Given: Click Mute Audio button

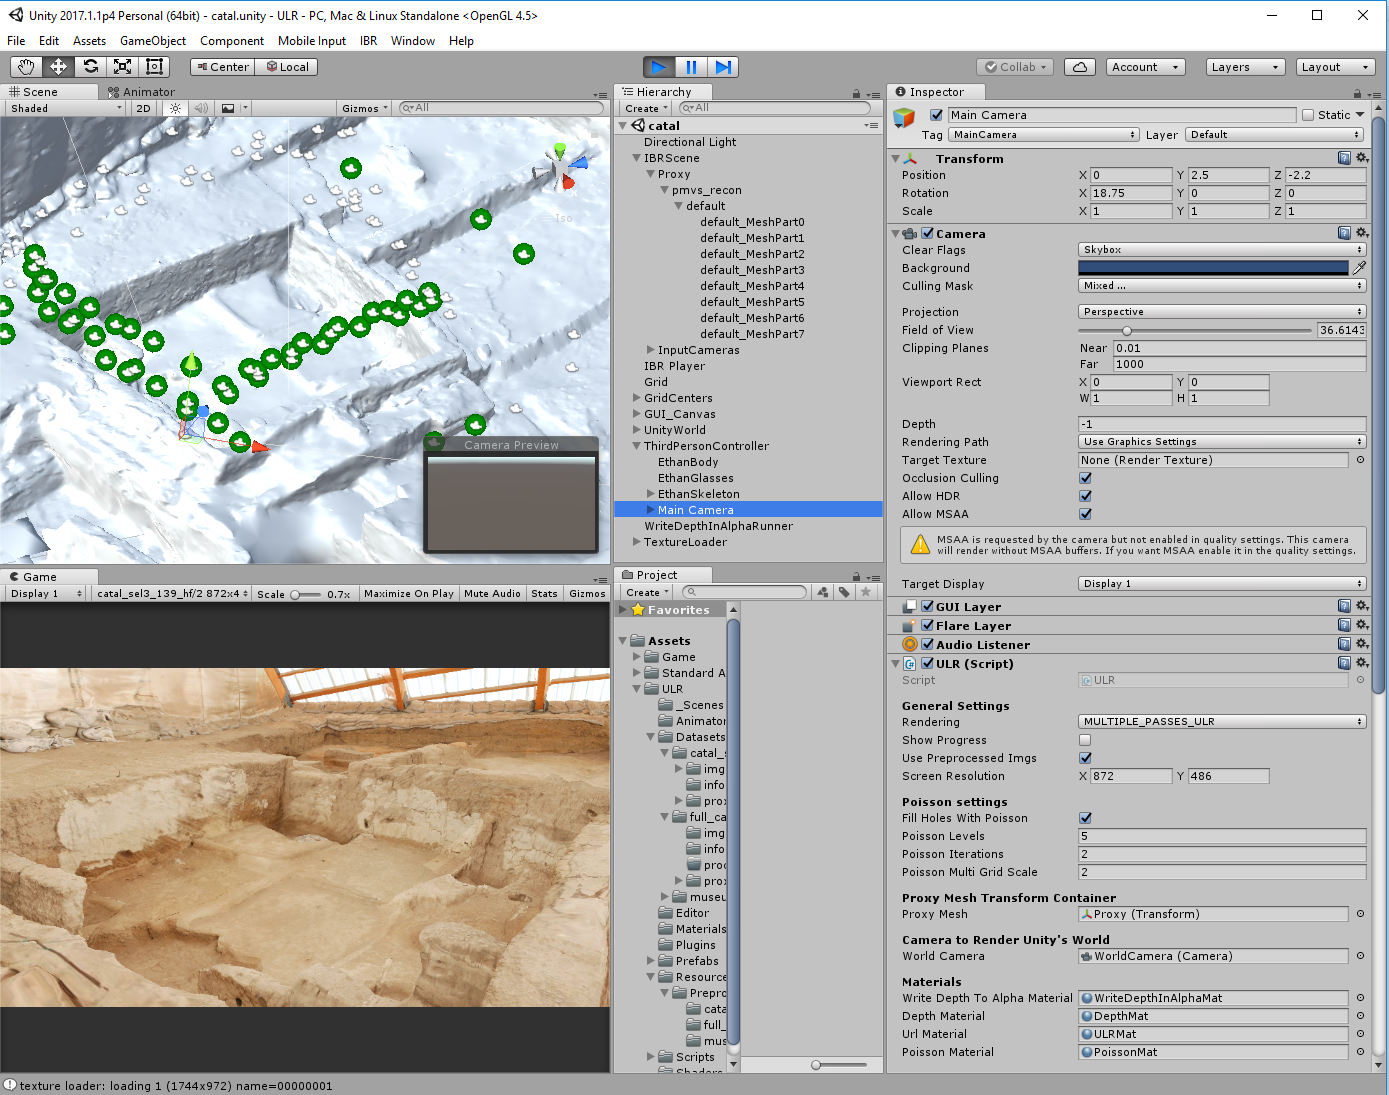Looking at the screenshot, I should [x=493, y=594].
